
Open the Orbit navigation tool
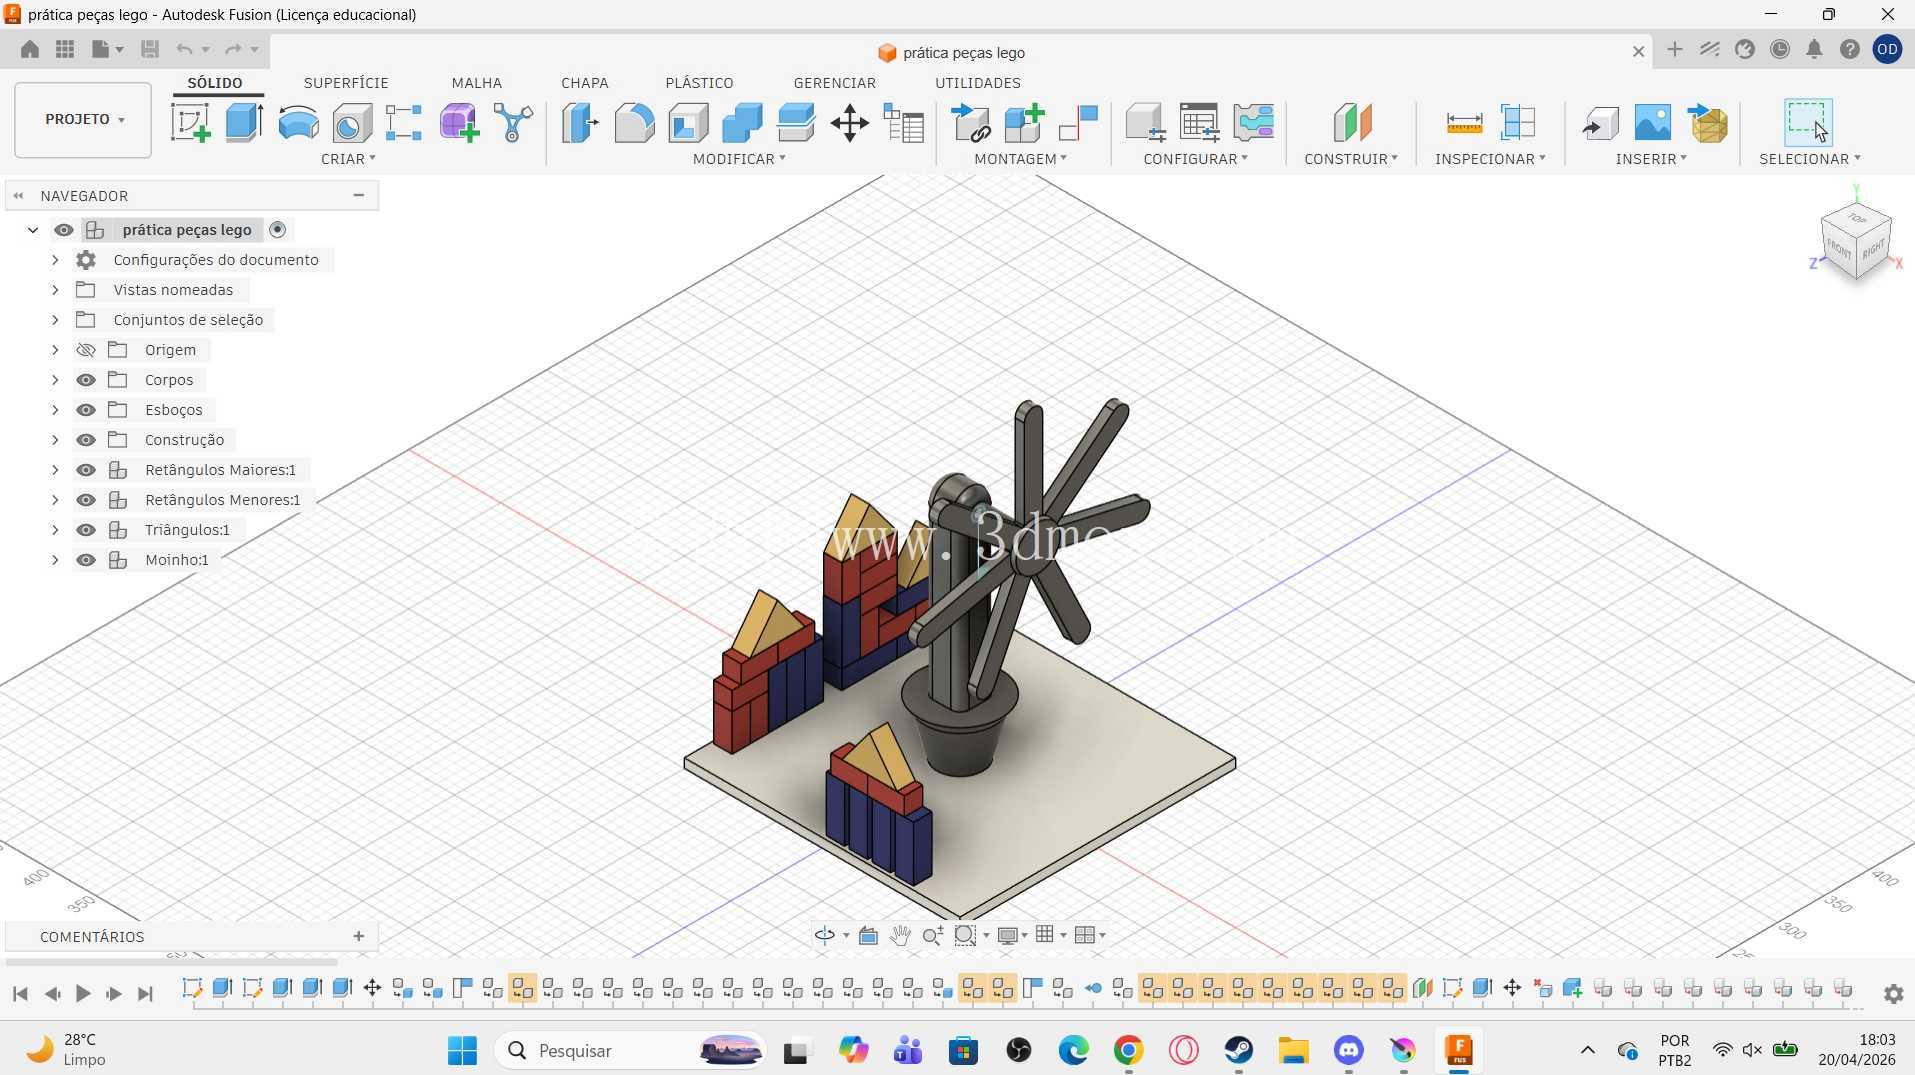tap(825, 935)
